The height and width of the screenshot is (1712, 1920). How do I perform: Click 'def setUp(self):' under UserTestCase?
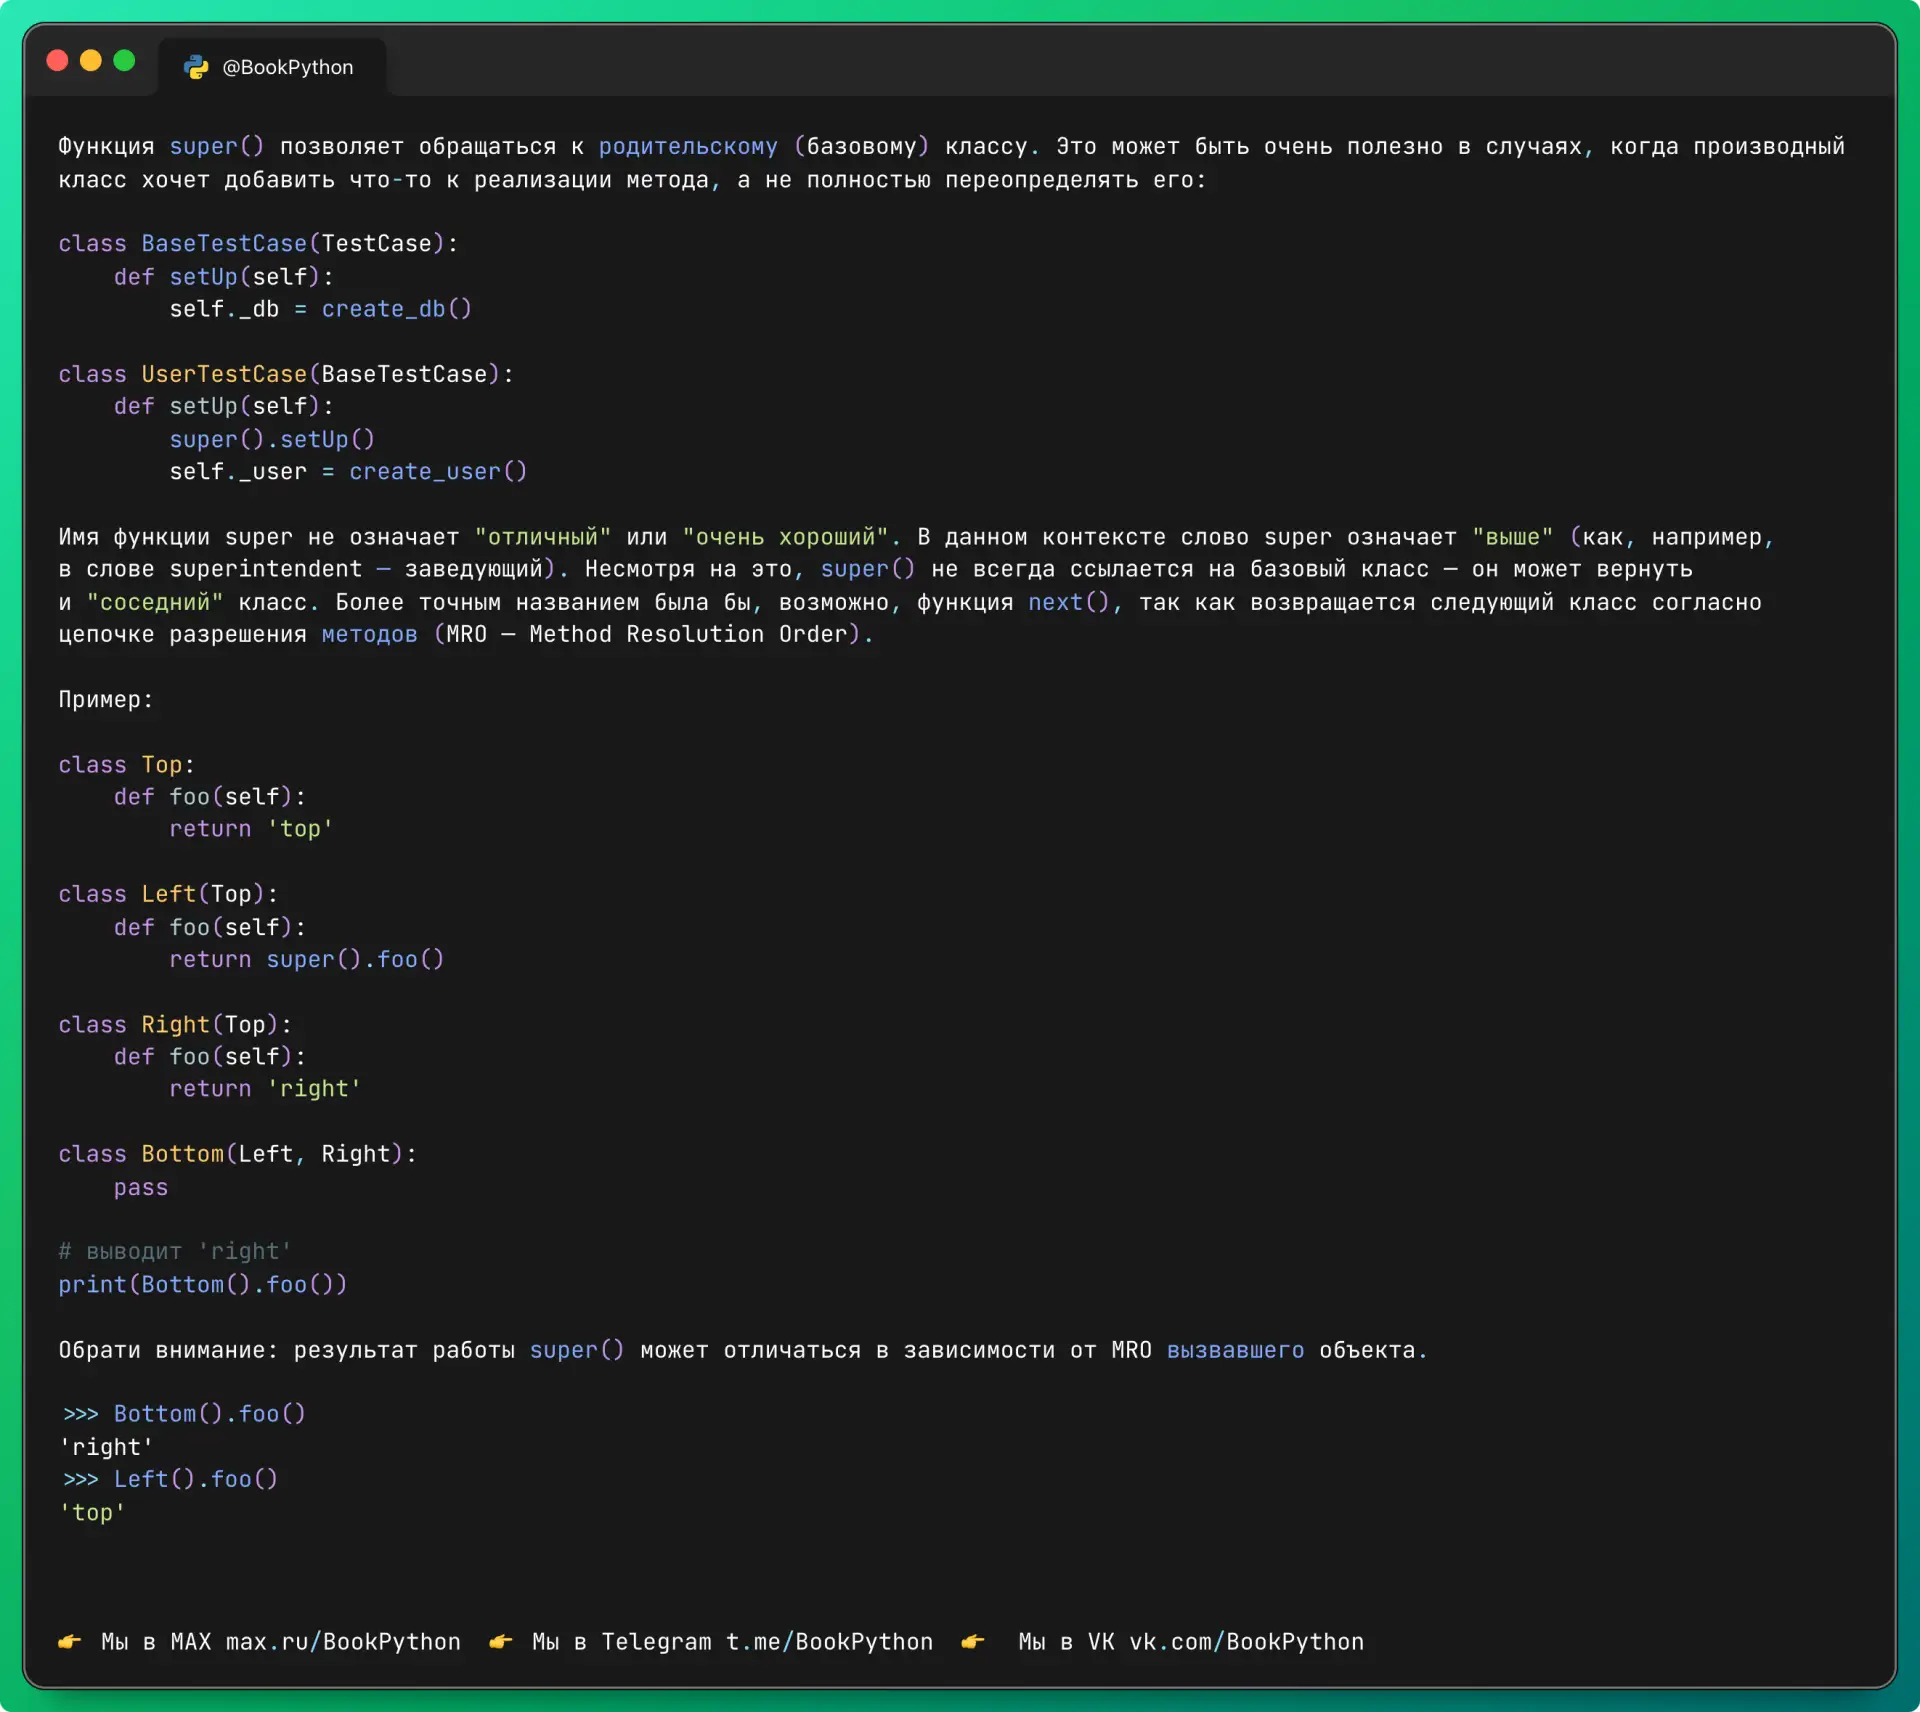click(x=224, y=406)
